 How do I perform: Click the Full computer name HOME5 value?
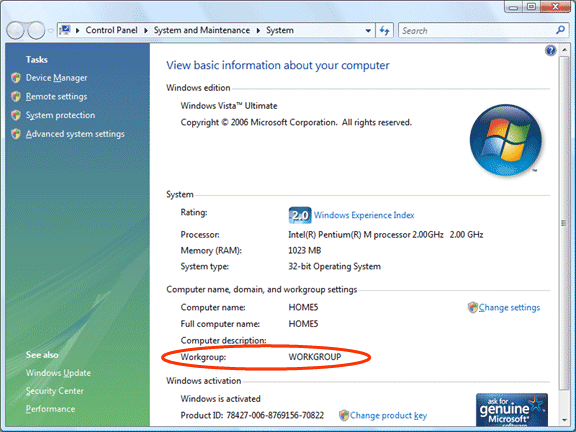pos(303,324)
